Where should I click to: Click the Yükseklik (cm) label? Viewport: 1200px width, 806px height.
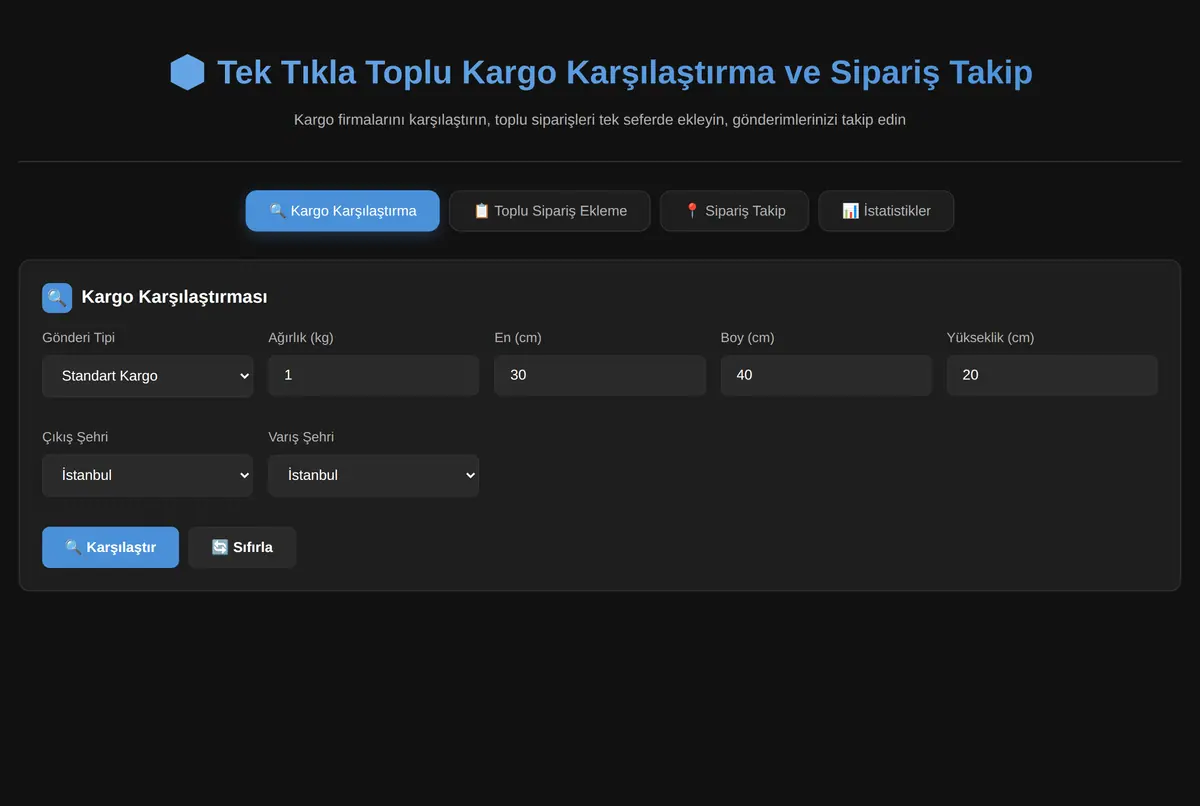tap(990, 338)
